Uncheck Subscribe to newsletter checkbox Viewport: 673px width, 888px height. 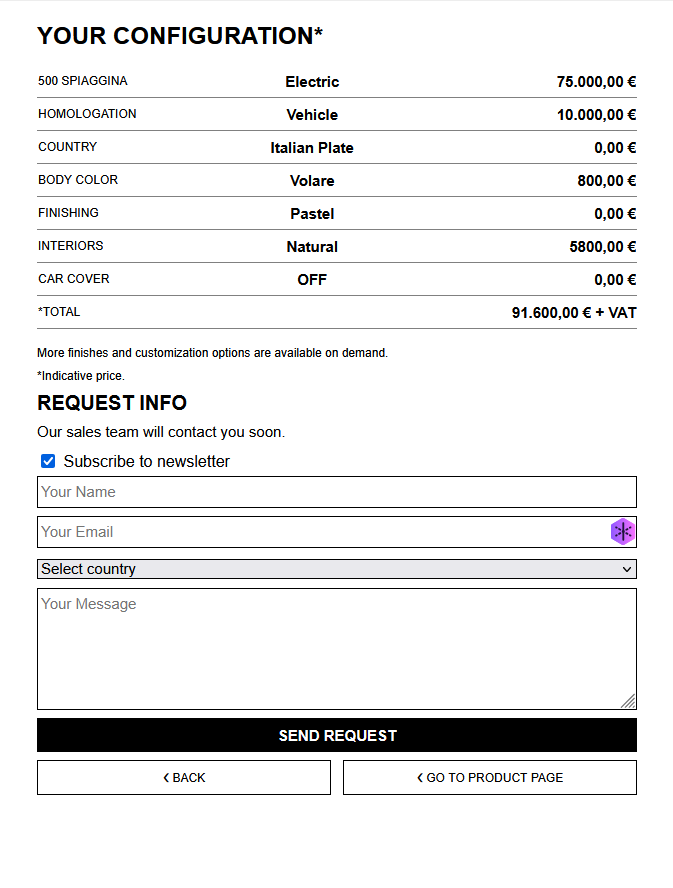coord(48,461)
